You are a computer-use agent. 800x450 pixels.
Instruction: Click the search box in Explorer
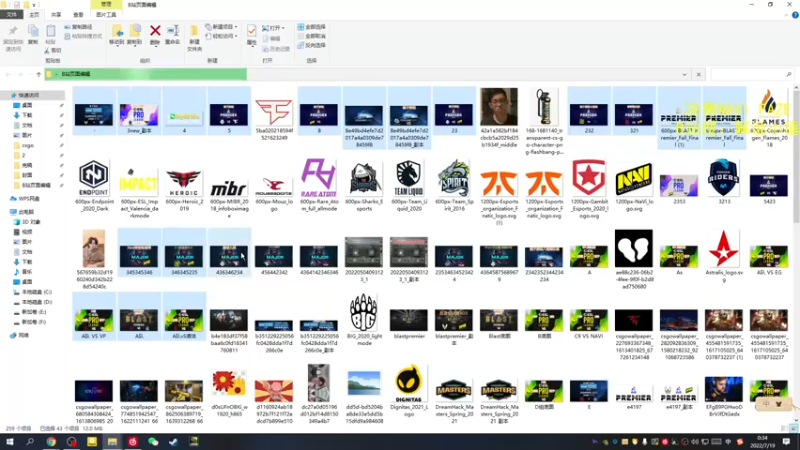pyautogui.click(x=752, y=74)
